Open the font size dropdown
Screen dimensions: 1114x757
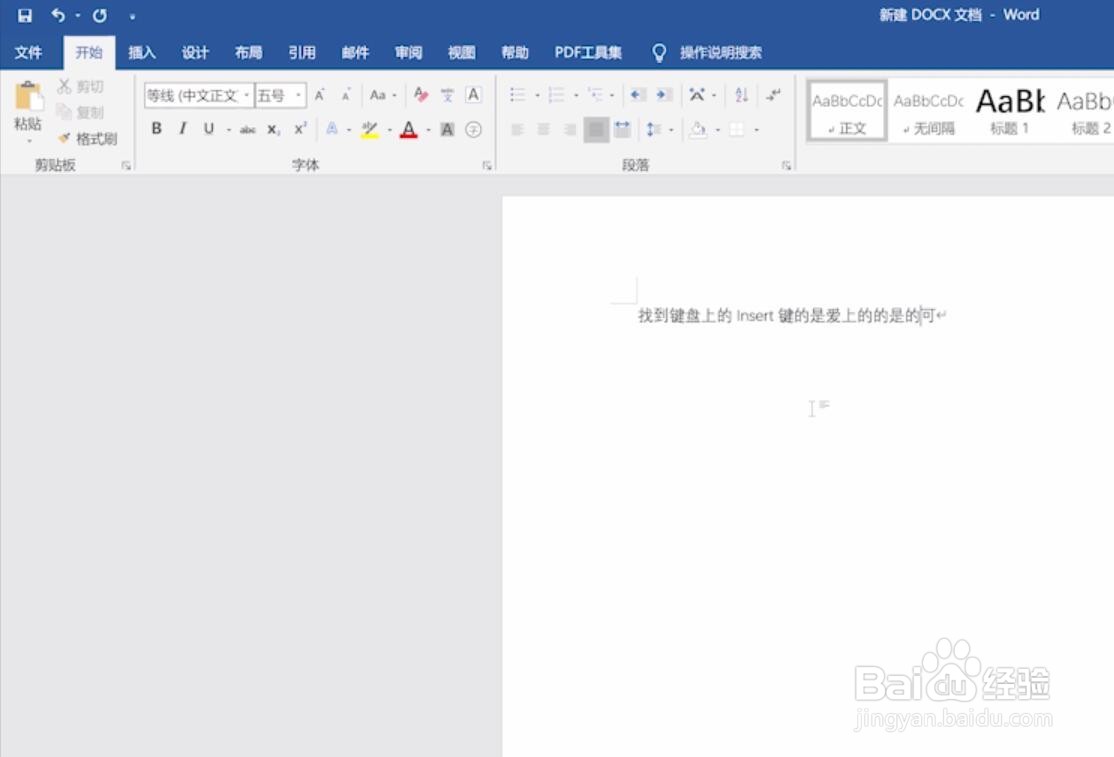click(x=297, y=94)
